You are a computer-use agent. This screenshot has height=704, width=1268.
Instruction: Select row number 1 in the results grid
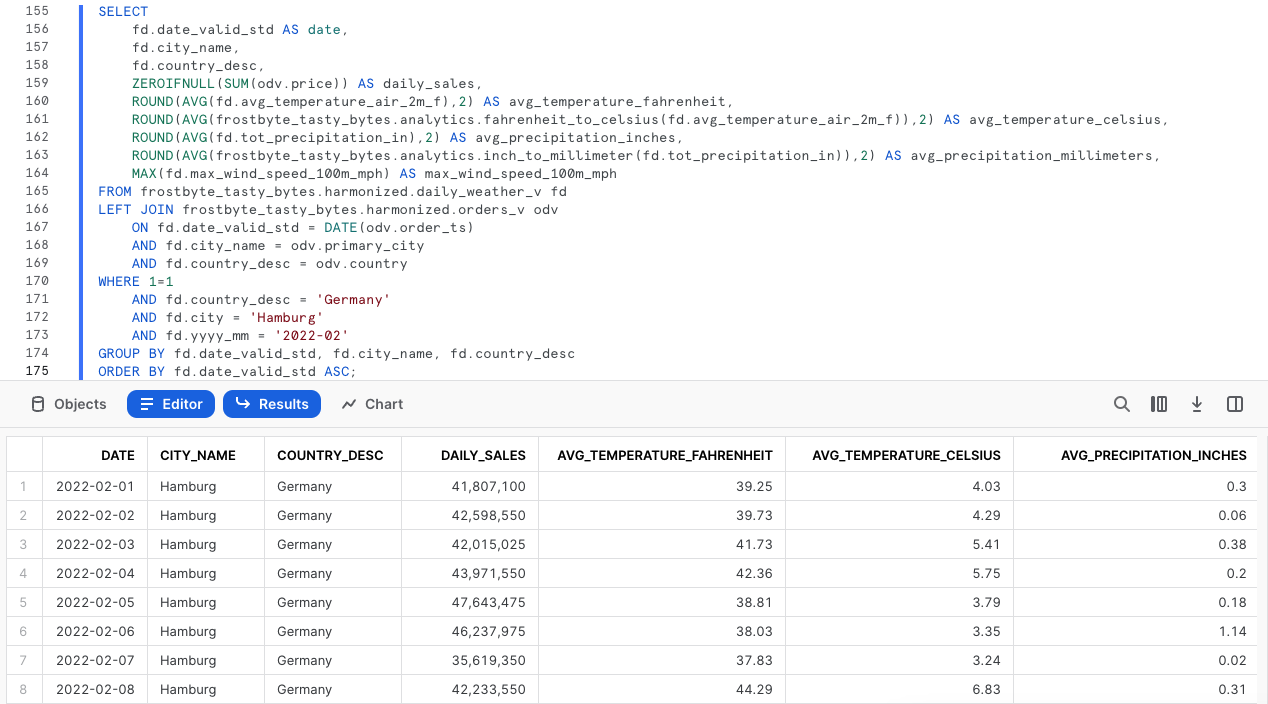(x=23, y=486)
